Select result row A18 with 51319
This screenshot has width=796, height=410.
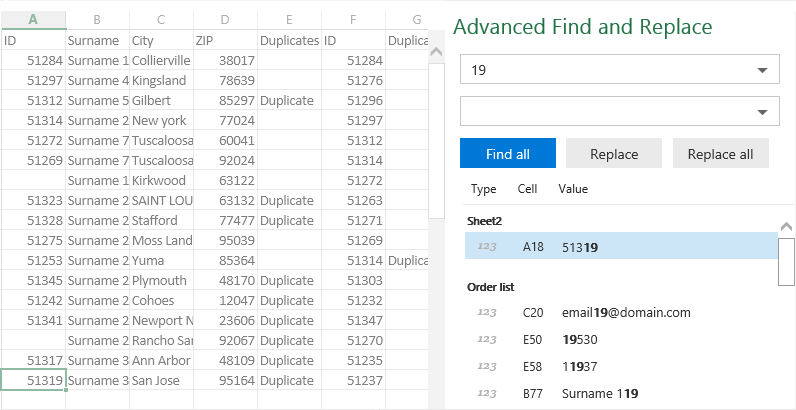pyautogui.click(x=621, y=246)
